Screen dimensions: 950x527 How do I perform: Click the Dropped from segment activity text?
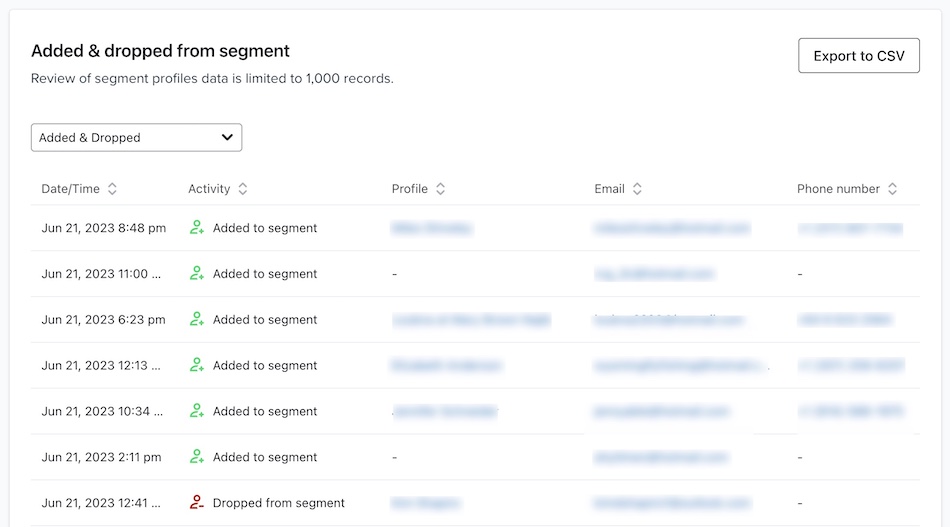[x=278, y=503]
